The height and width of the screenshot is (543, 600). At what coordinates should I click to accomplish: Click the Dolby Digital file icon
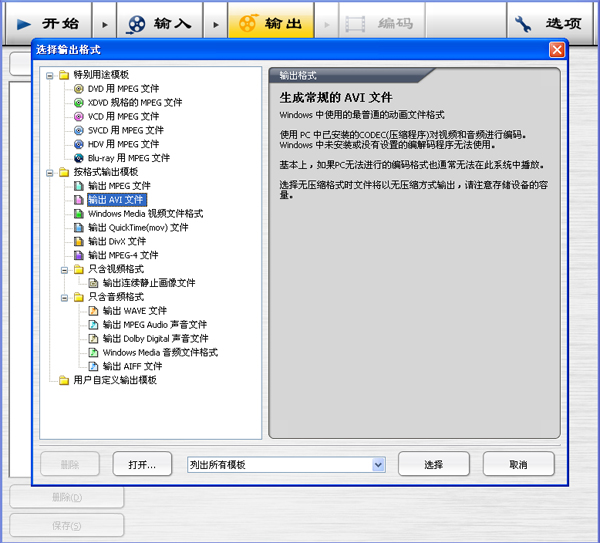93,339
